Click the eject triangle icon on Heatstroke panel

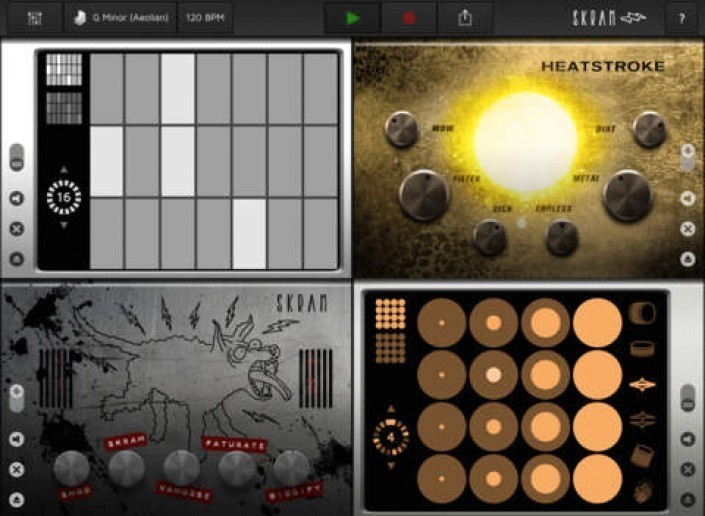687,259
